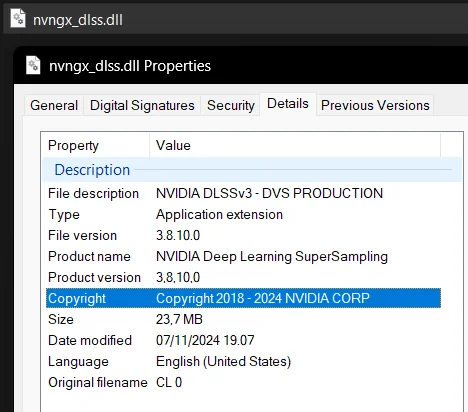Select the nvngx_dlss.dll file name

pos(78,20)
